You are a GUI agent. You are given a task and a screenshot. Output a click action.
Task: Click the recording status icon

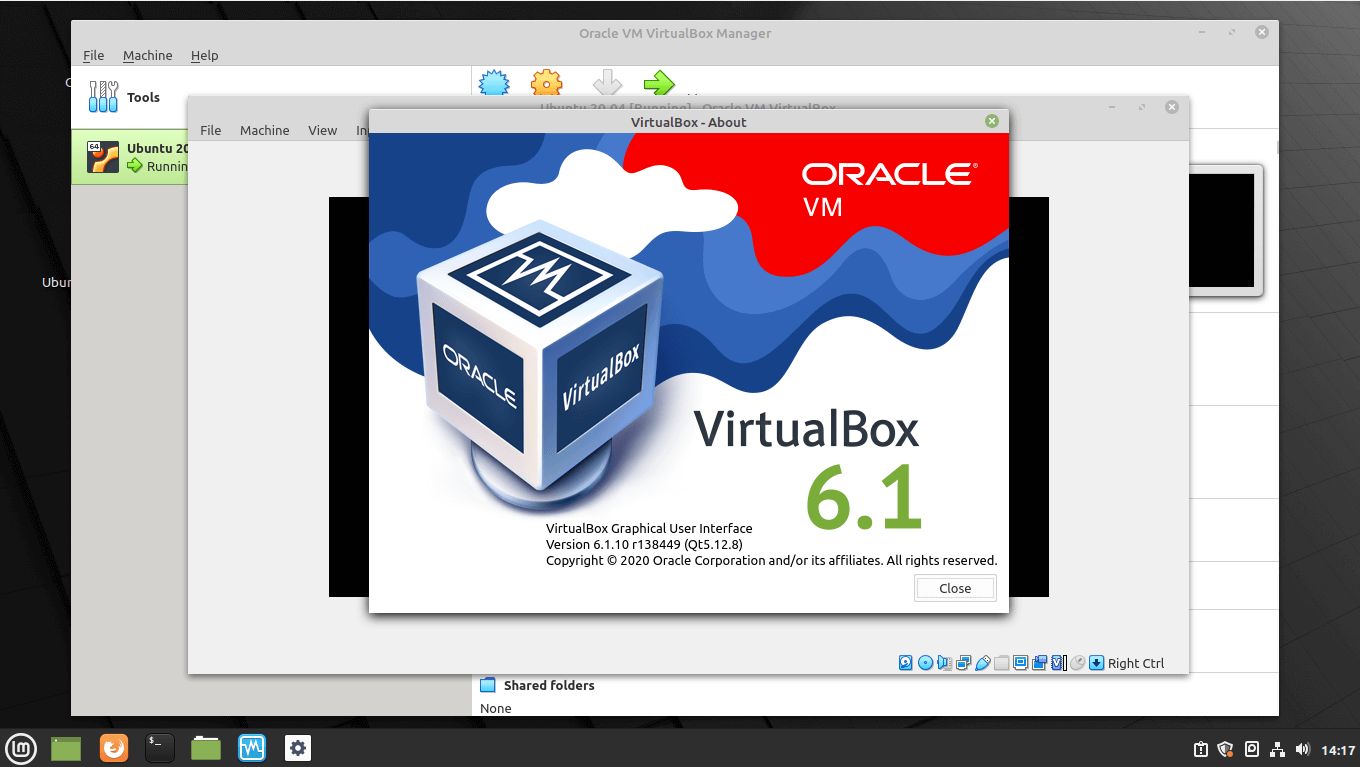pyautogui.click(x=1040, y=662)
